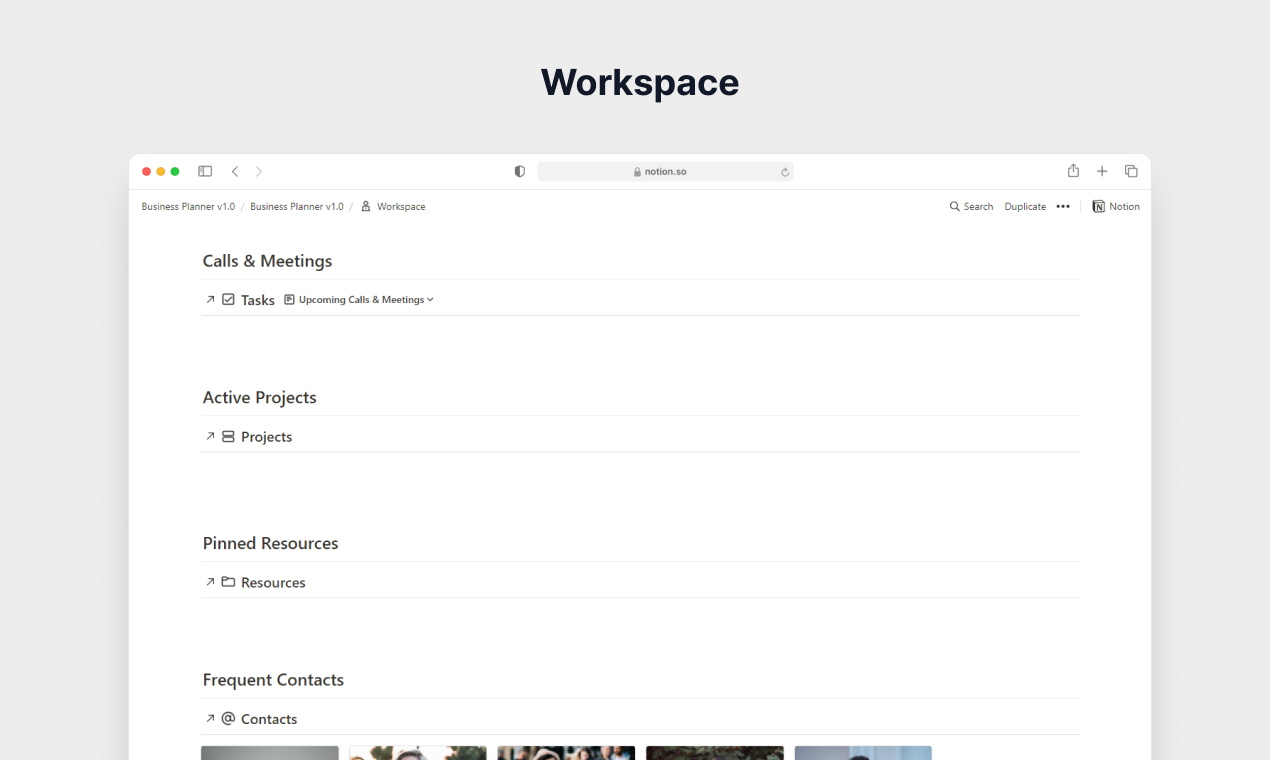Click the @ icon beside Contacts
Image resolution: width=1270 pixels, height=760 pixels.
click(x=228, y=718)
